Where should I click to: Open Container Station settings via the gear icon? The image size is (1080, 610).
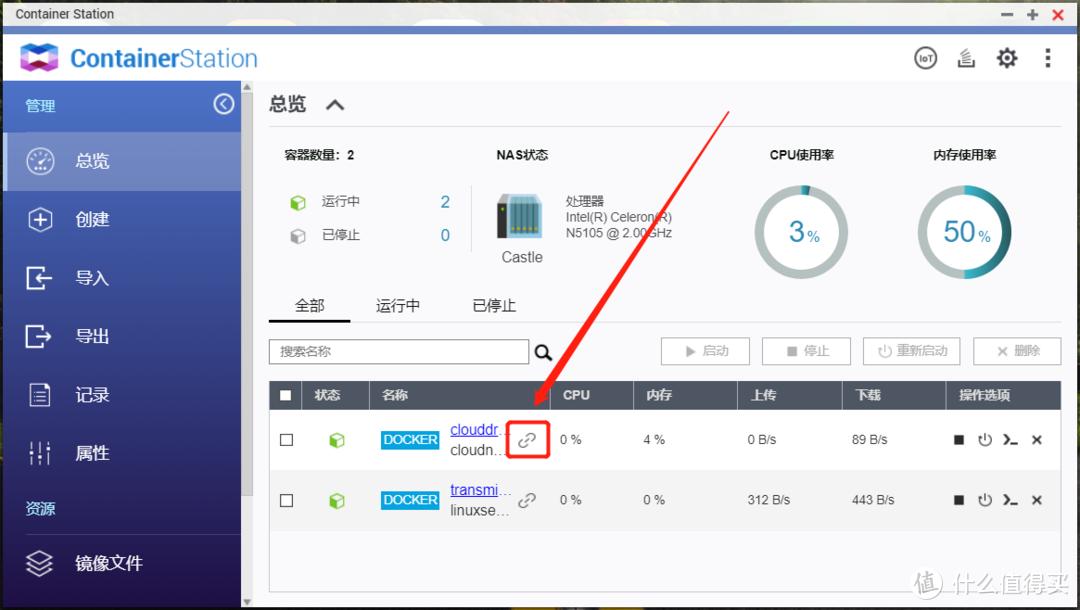coord(1007,58)
